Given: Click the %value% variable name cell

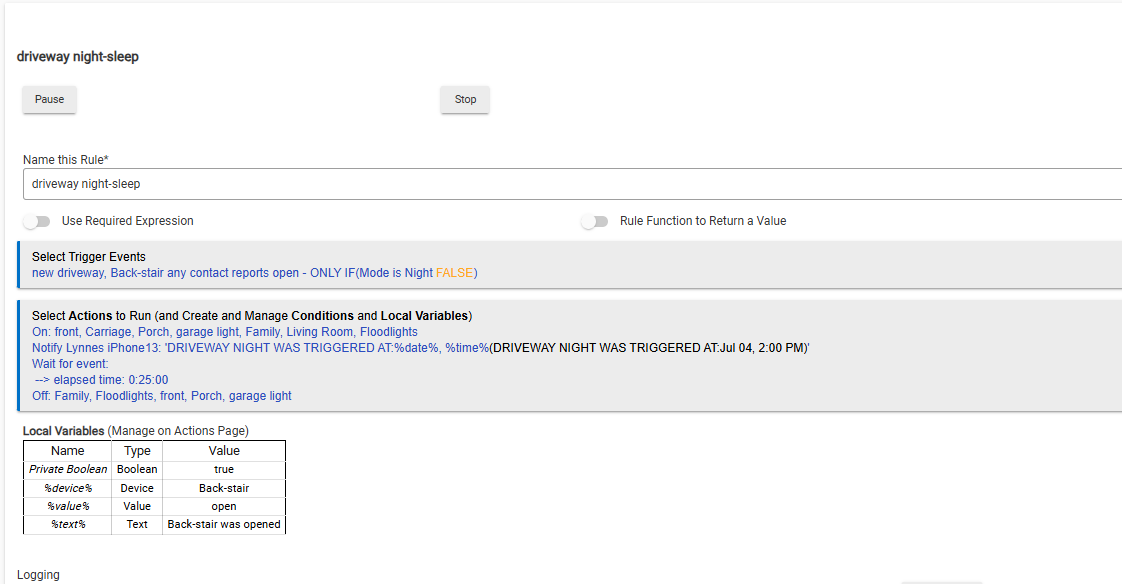Looking at the screenshot, I should pyautogui.click(x=68, y=506).
